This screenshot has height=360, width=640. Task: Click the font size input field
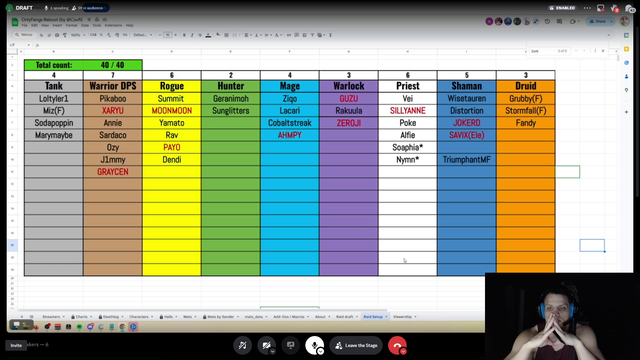point(167,35)
